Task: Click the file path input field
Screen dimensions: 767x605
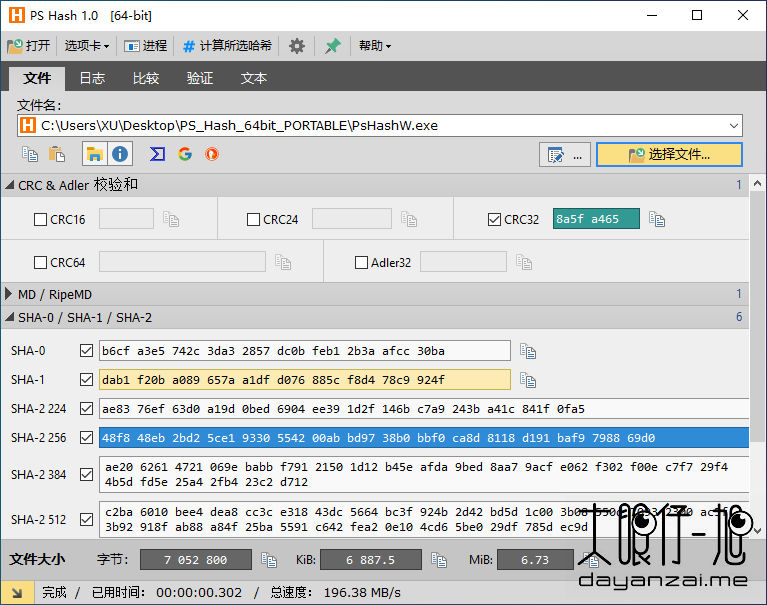Action: (x=380, y=126)
